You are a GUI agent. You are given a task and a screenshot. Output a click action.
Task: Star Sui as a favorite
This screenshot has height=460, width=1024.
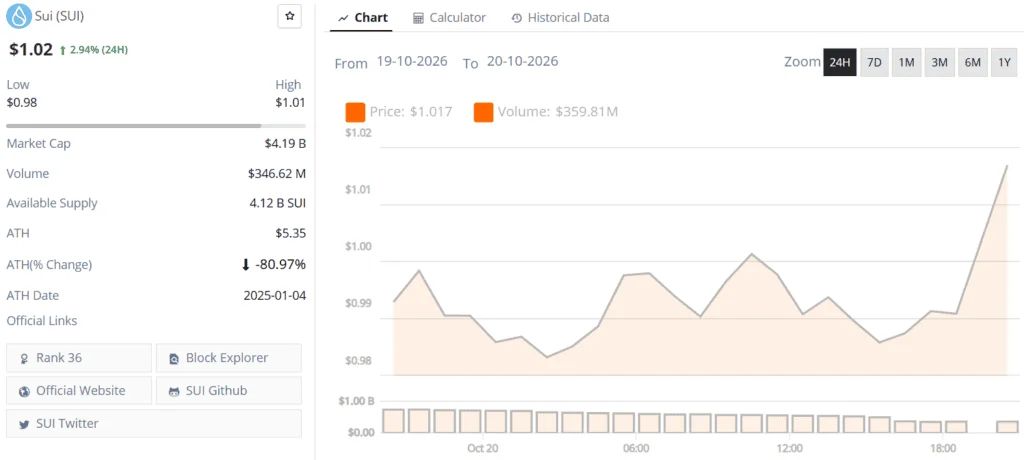click(289, 16)
